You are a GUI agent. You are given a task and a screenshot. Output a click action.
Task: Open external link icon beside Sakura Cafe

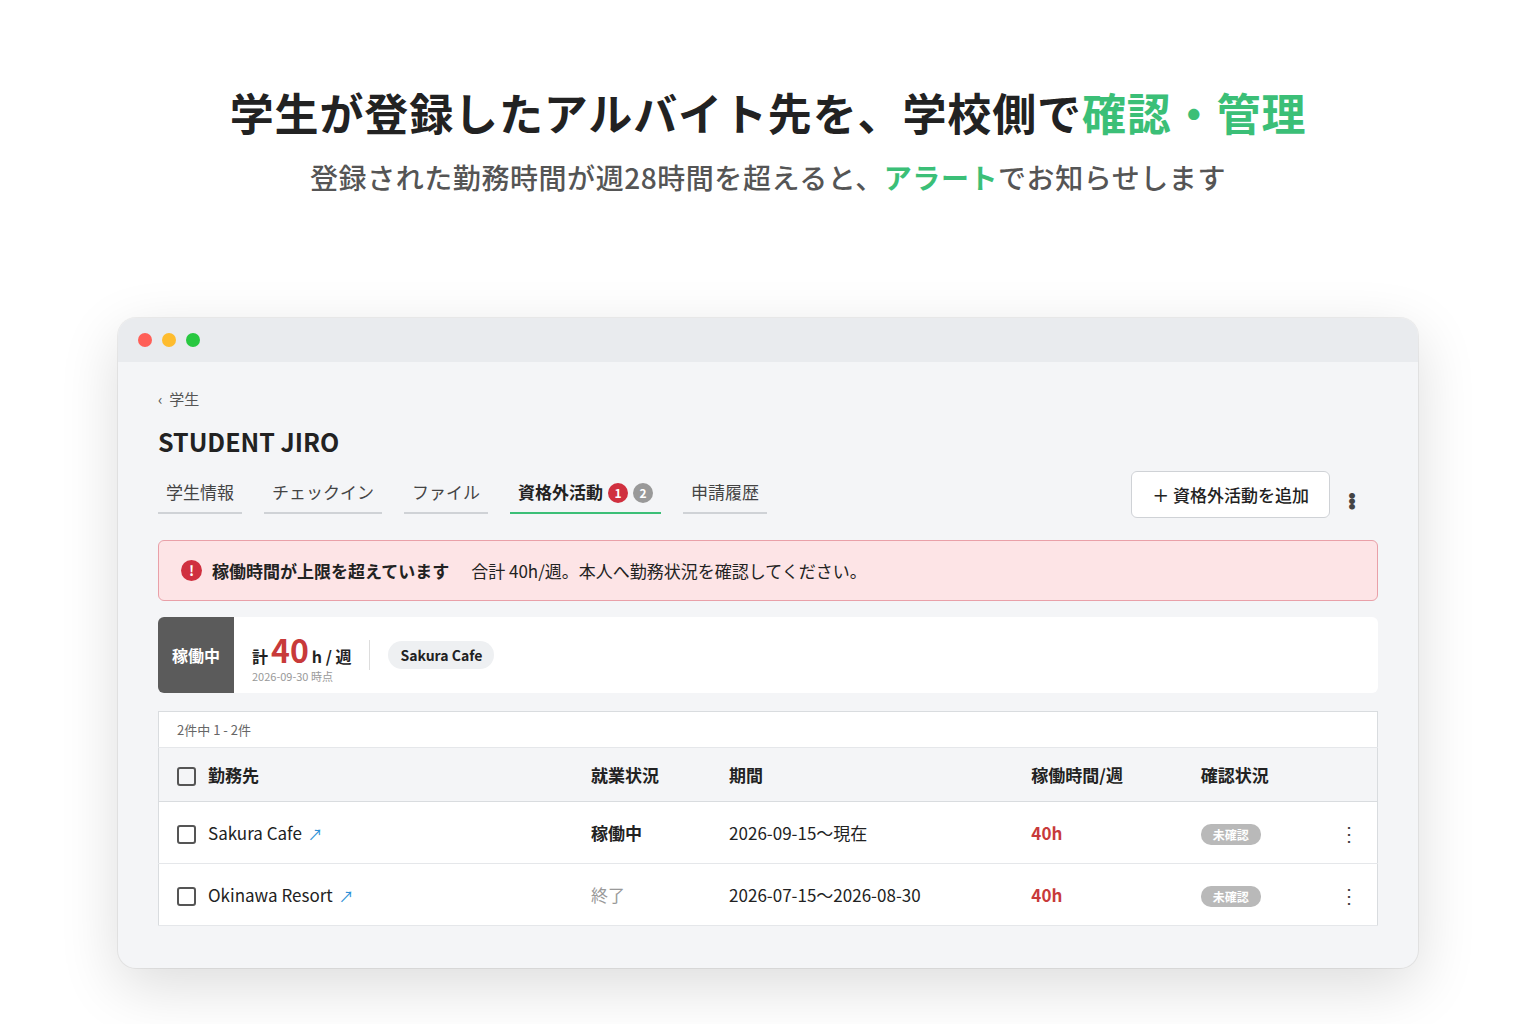315,834
